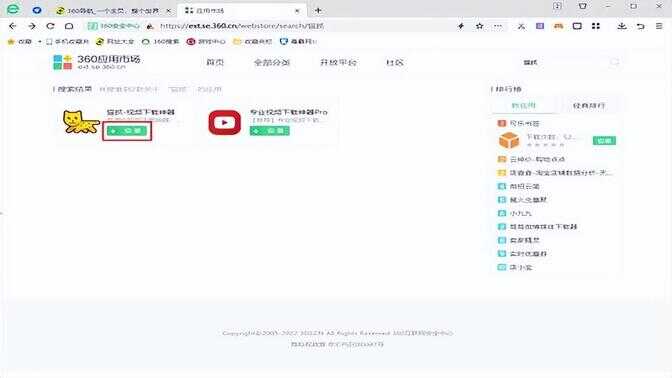Image resolution: width=672 pixels, height=378 pixels.
Task: Open the three-dots more options in address bar
Action: [x=498, y=26]
